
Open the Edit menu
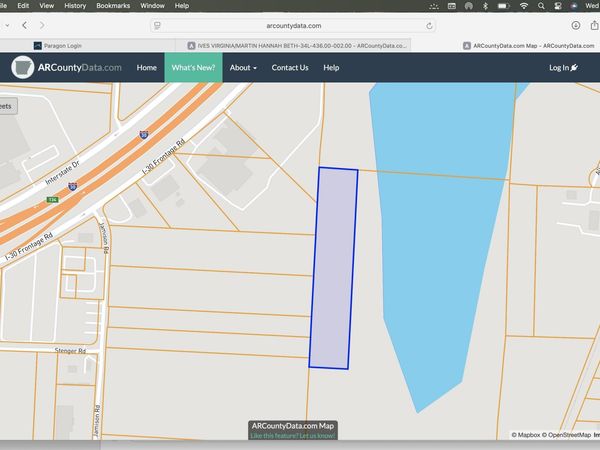tap(23, 6)
